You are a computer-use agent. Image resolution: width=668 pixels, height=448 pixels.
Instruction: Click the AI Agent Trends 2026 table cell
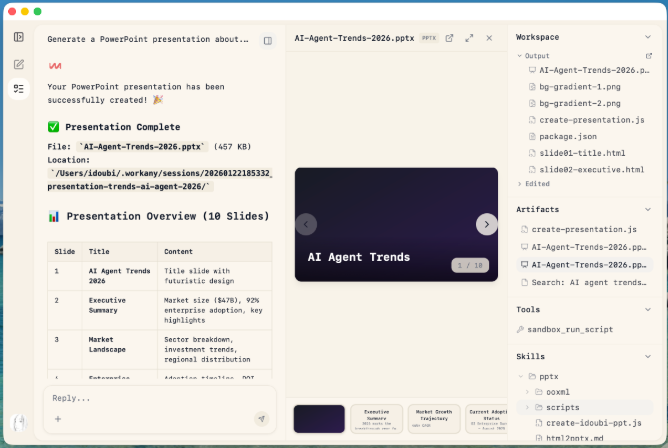119,276
